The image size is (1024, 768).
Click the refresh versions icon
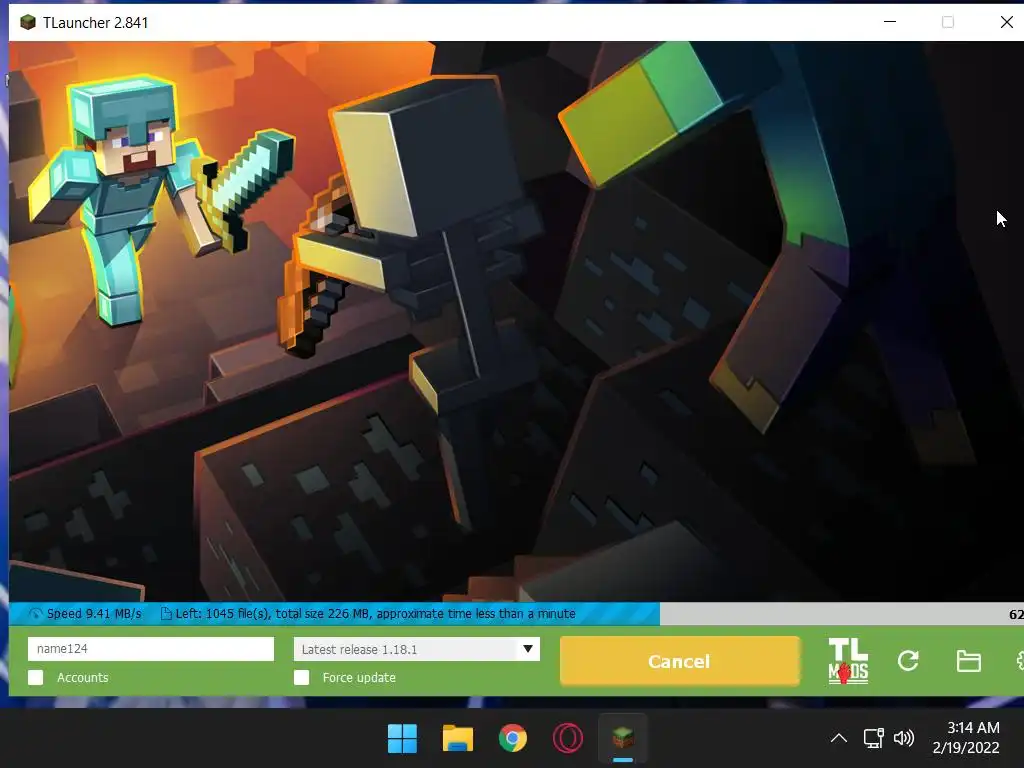coord(908,661)
